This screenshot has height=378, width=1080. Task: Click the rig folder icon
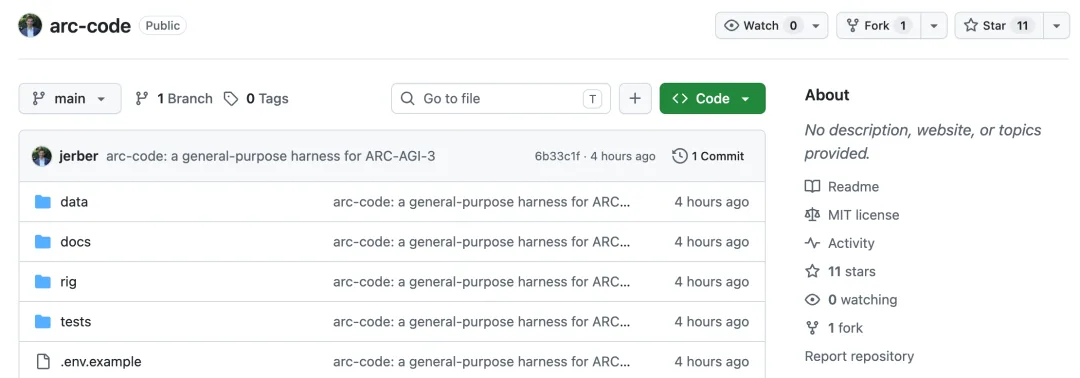click(x=43, y=282)
